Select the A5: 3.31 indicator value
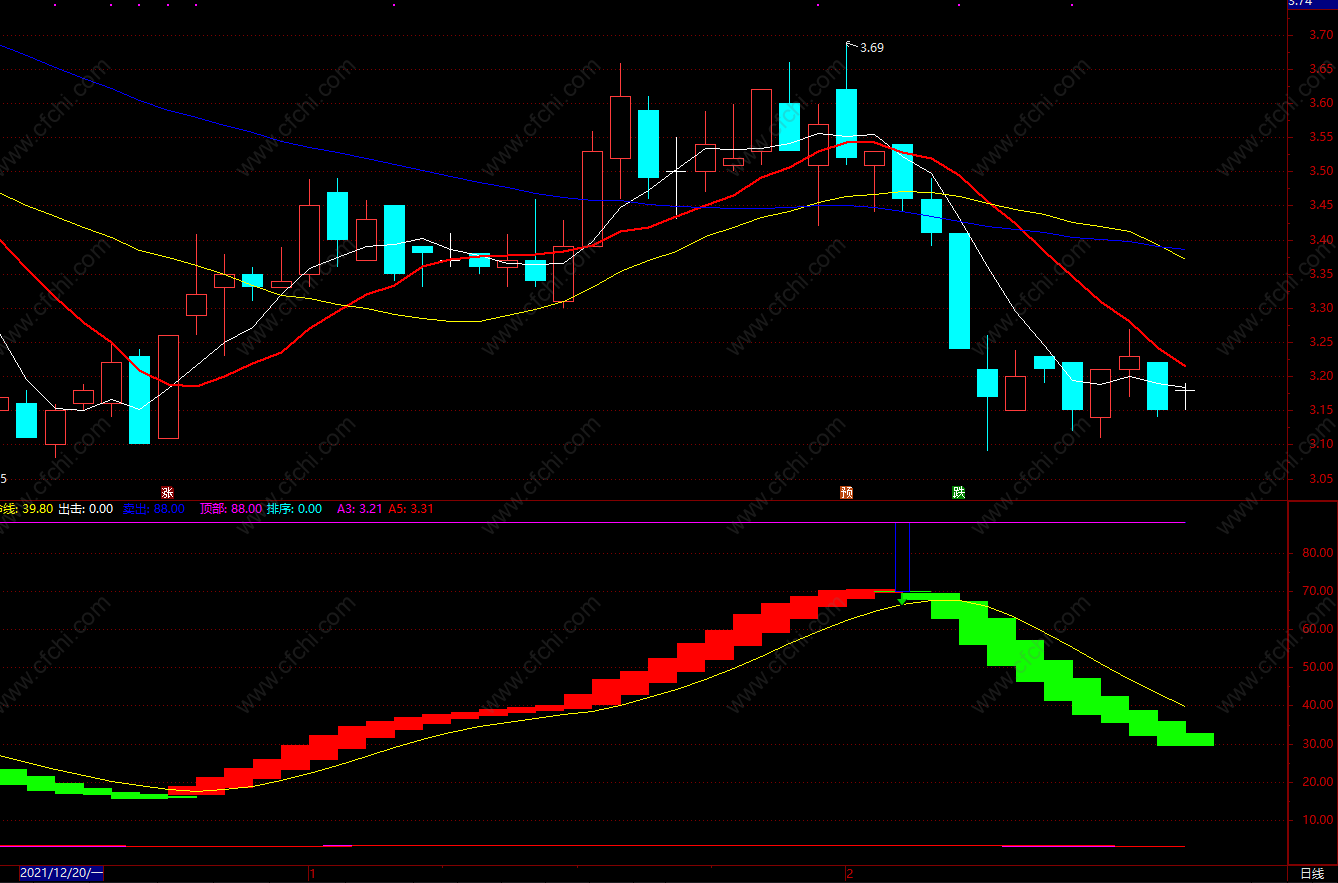The image size is (1338, 883). pyautogui.click(x=411, y=509)
